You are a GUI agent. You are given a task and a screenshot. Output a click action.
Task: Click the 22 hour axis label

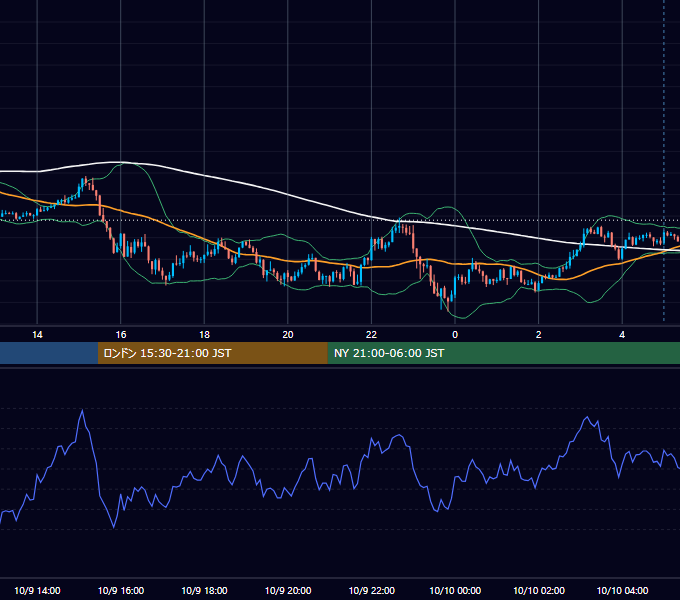371,335
